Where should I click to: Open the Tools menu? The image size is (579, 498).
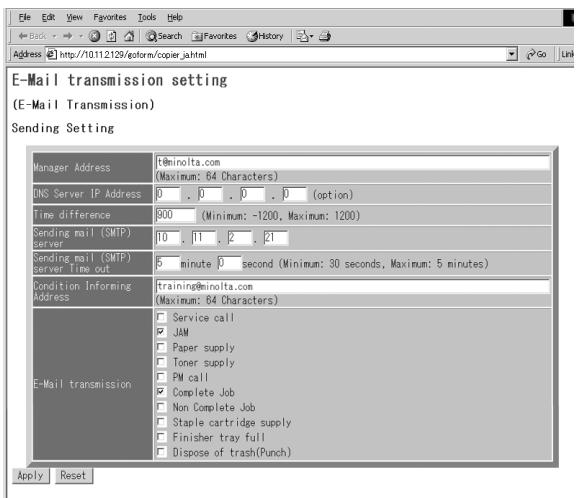[147, 17]
